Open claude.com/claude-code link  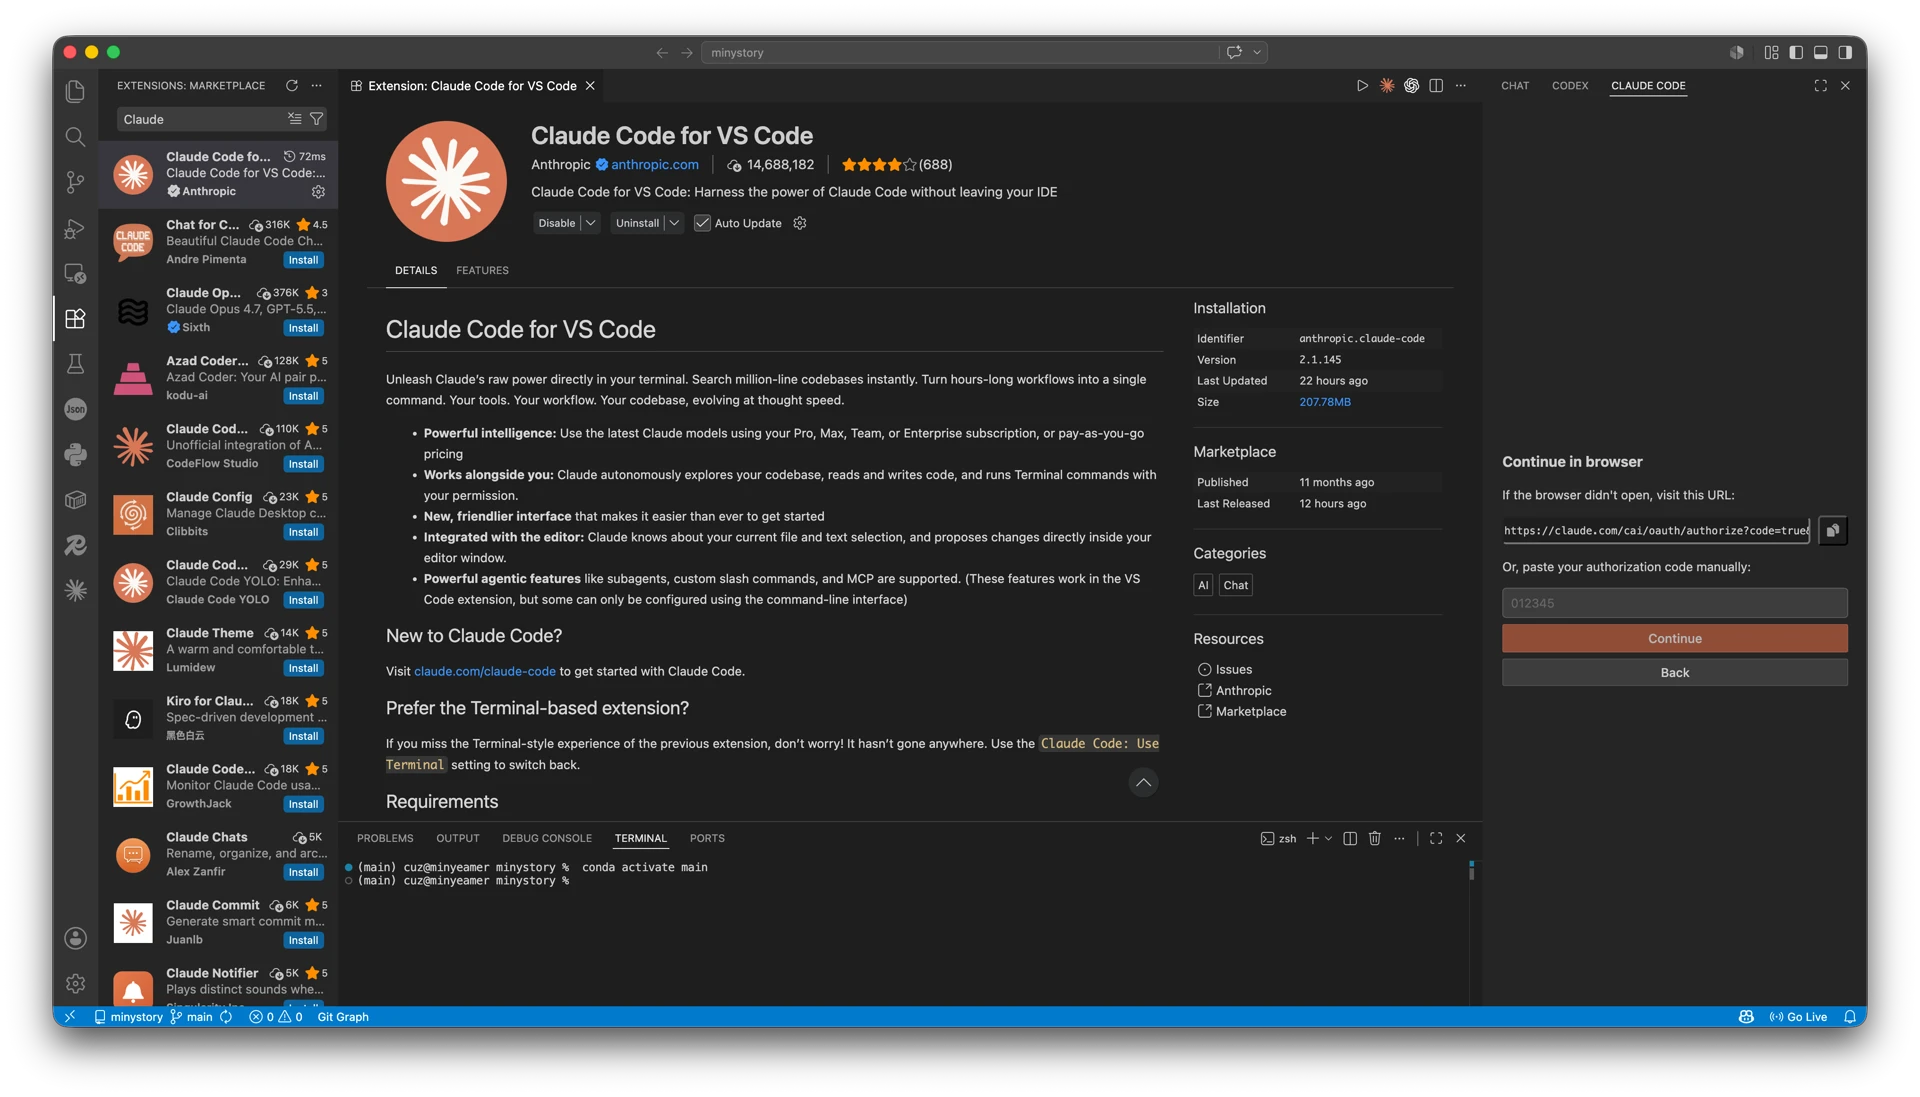[485, 671]
